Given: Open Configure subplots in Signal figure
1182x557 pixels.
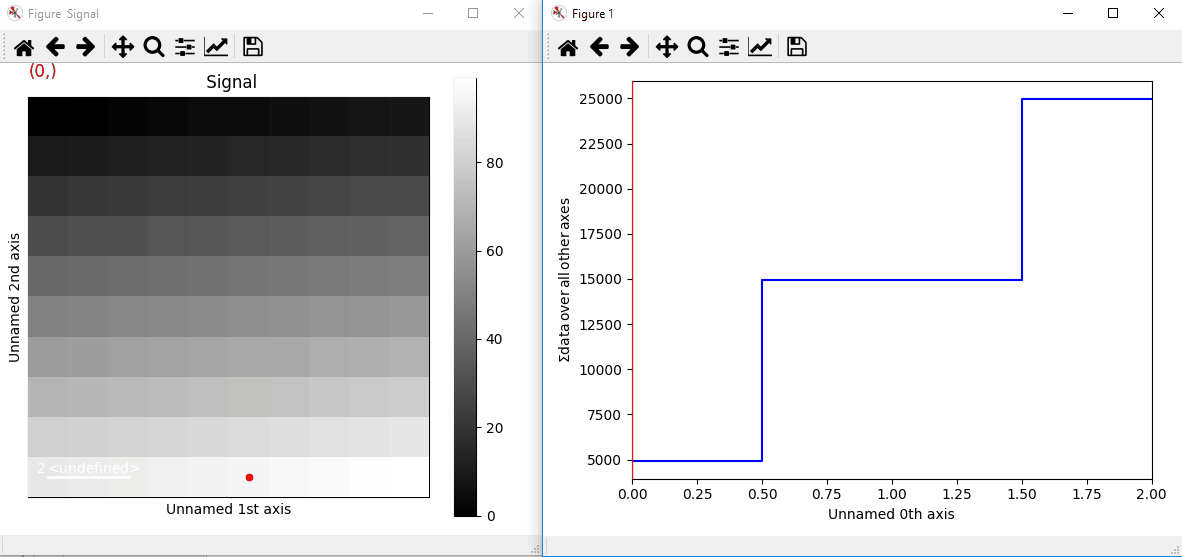Looking at the screenshot, I should coord(185,47).
